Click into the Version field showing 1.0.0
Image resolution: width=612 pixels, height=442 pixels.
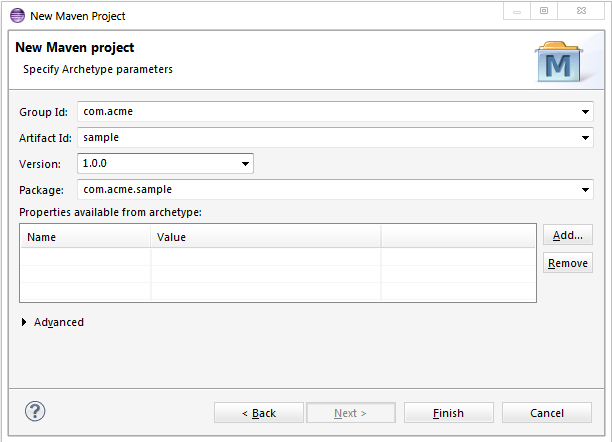click(x=158, y=164)
